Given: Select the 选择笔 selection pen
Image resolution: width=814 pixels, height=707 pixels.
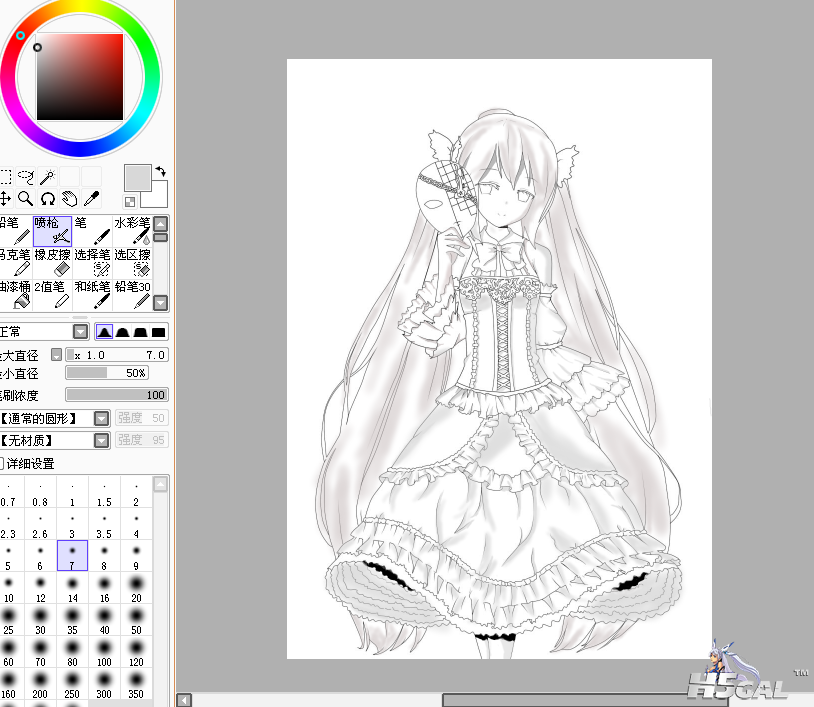Looking at the screenshot, I should click(92, 262).
